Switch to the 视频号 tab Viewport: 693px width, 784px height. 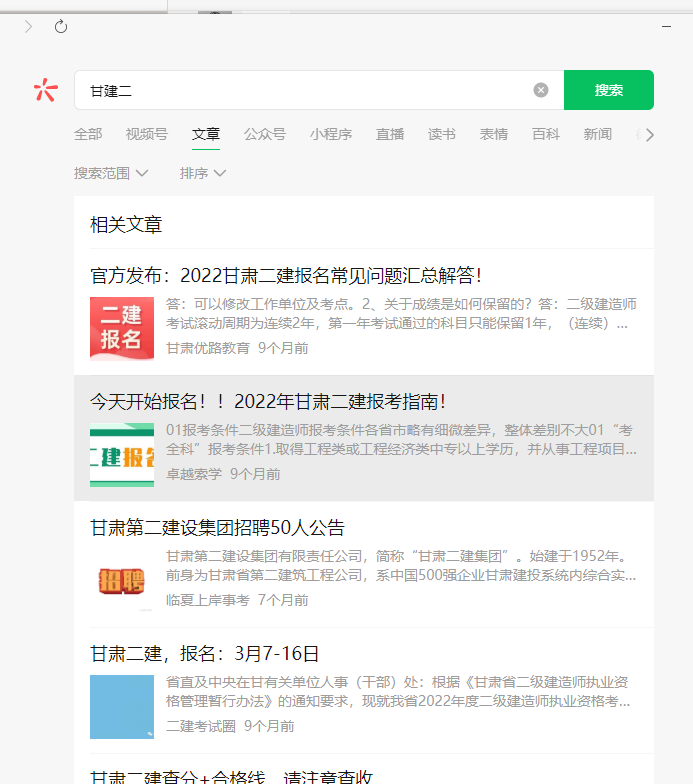[146, 134]
